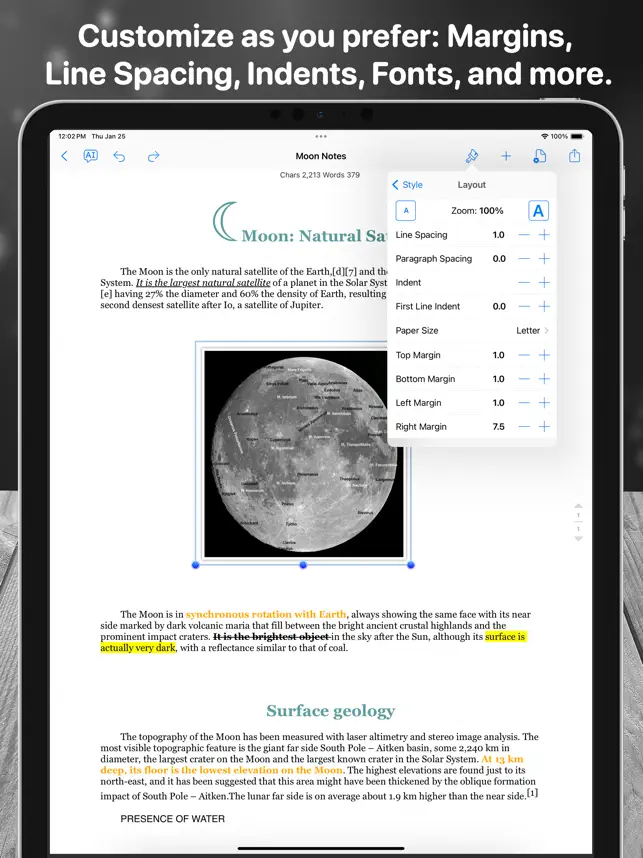Decrease Line Spacing value
This screenshot has height=858, width=643.
click(x=524, y=235)
